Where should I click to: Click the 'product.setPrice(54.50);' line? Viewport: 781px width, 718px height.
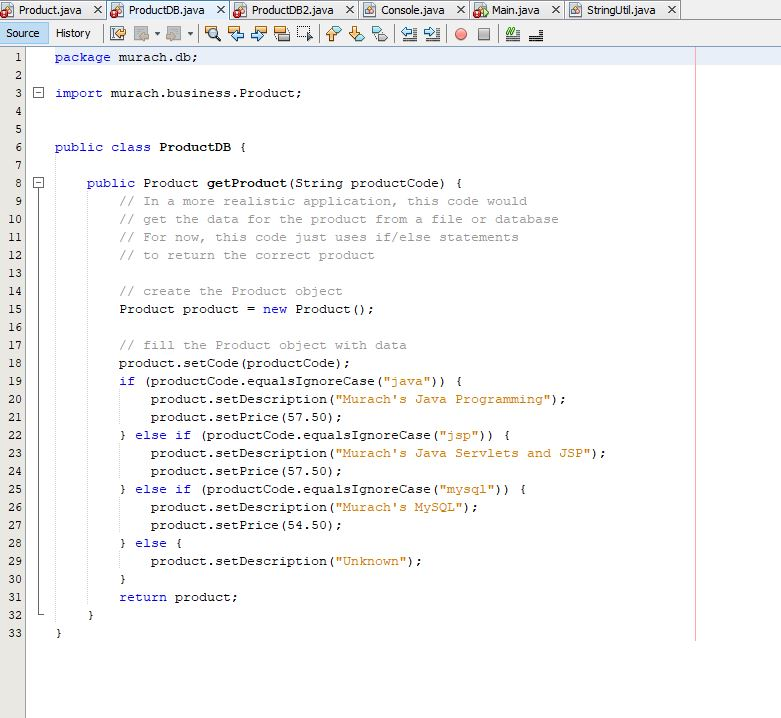246,525
